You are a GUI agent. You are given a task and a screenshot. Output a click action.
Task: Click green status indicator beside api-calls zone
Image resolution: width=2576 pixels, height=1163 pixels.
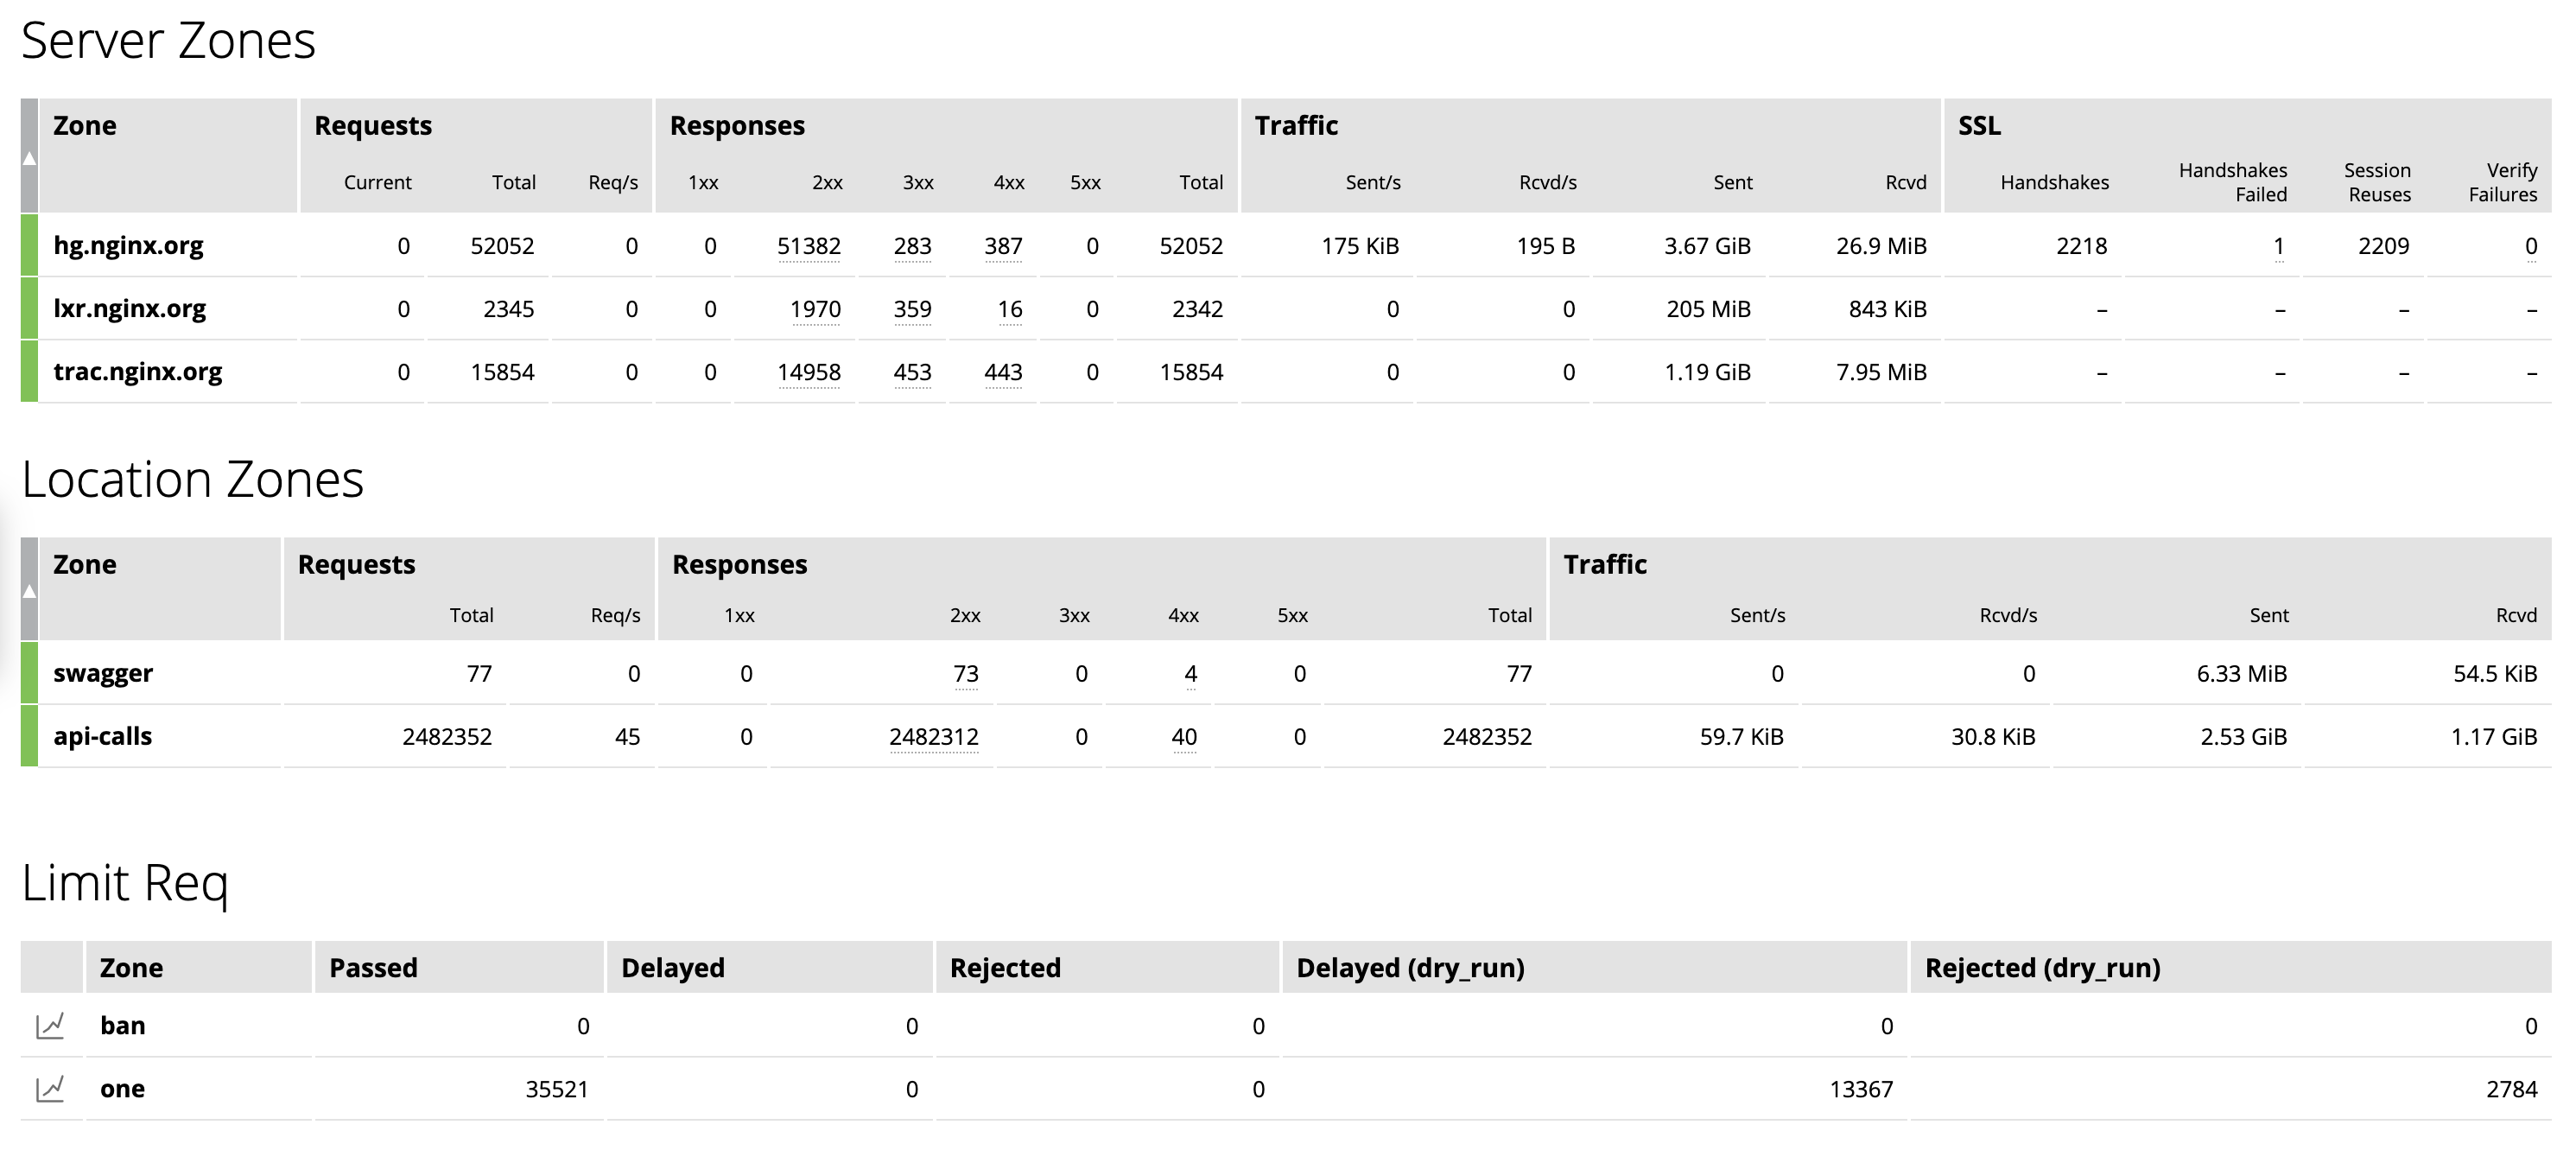tap(28, 736)
